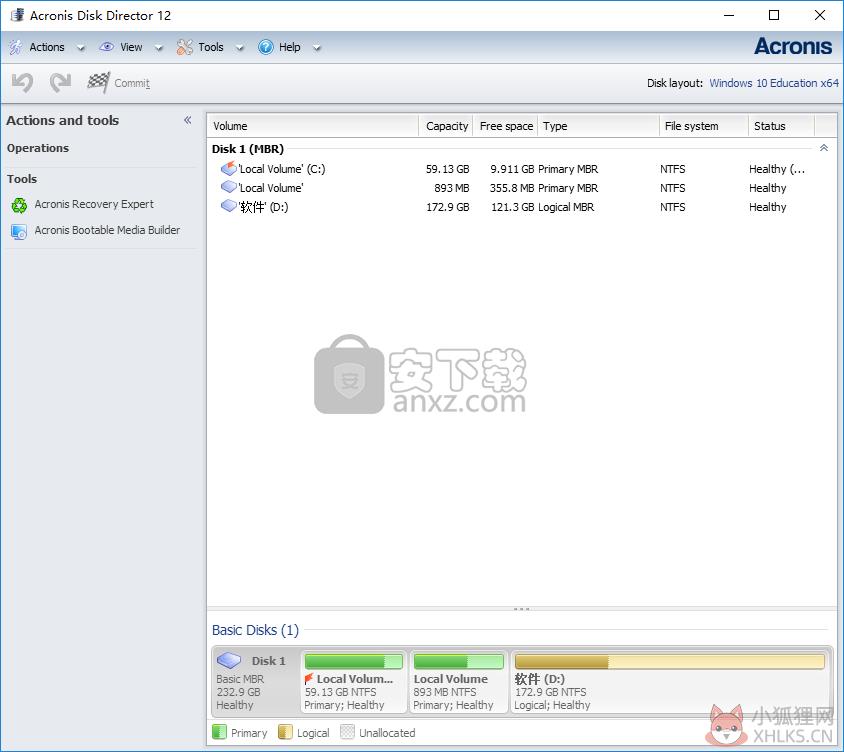The height and width of the screenshot is (752, 844).
Task: Click the 59.13 GB capacity cell
Action: point(447,169)
